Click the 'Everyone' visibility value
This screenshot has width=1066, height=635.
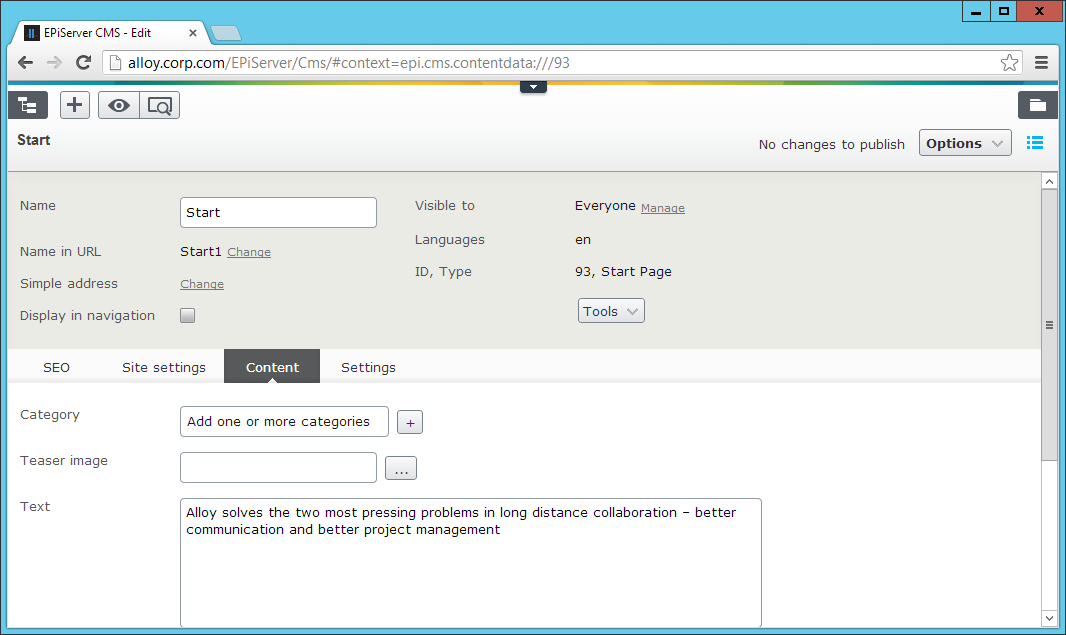coord(605,205)
